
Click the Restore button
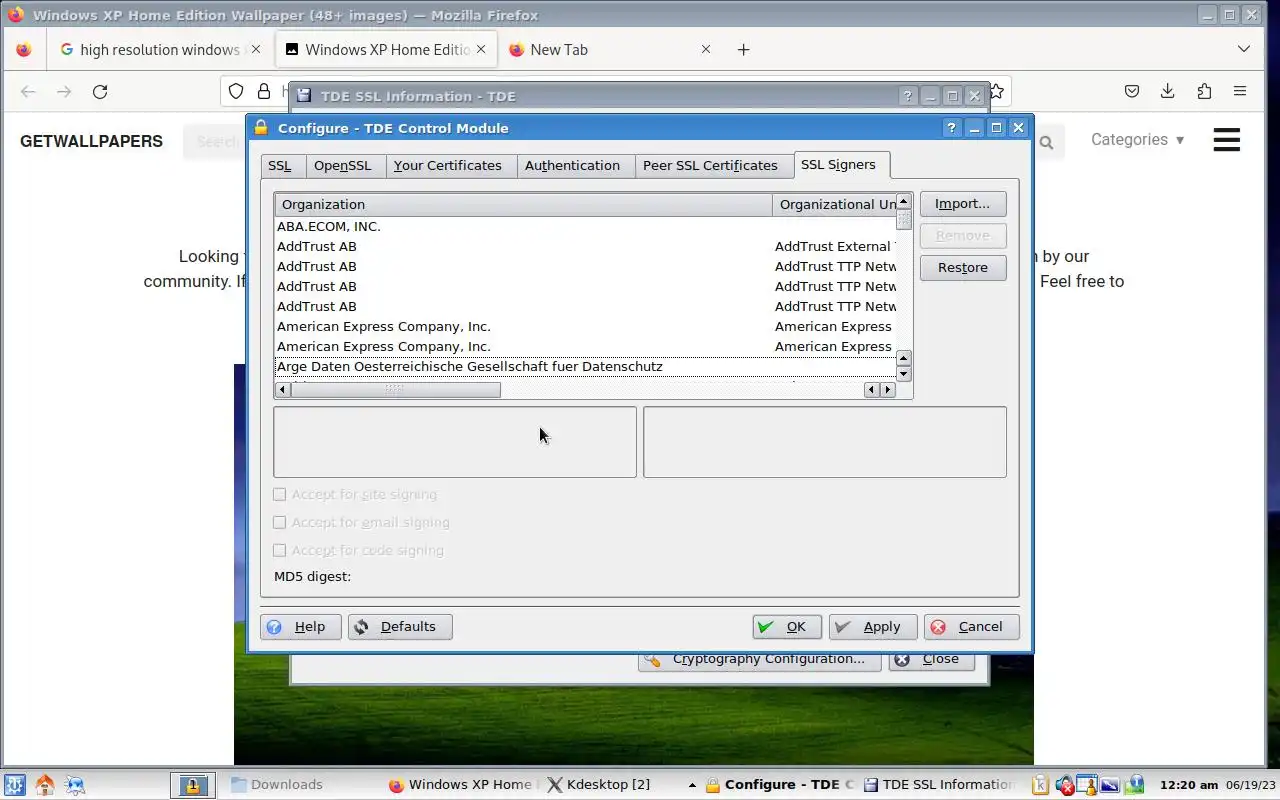(x=963, y=268)
